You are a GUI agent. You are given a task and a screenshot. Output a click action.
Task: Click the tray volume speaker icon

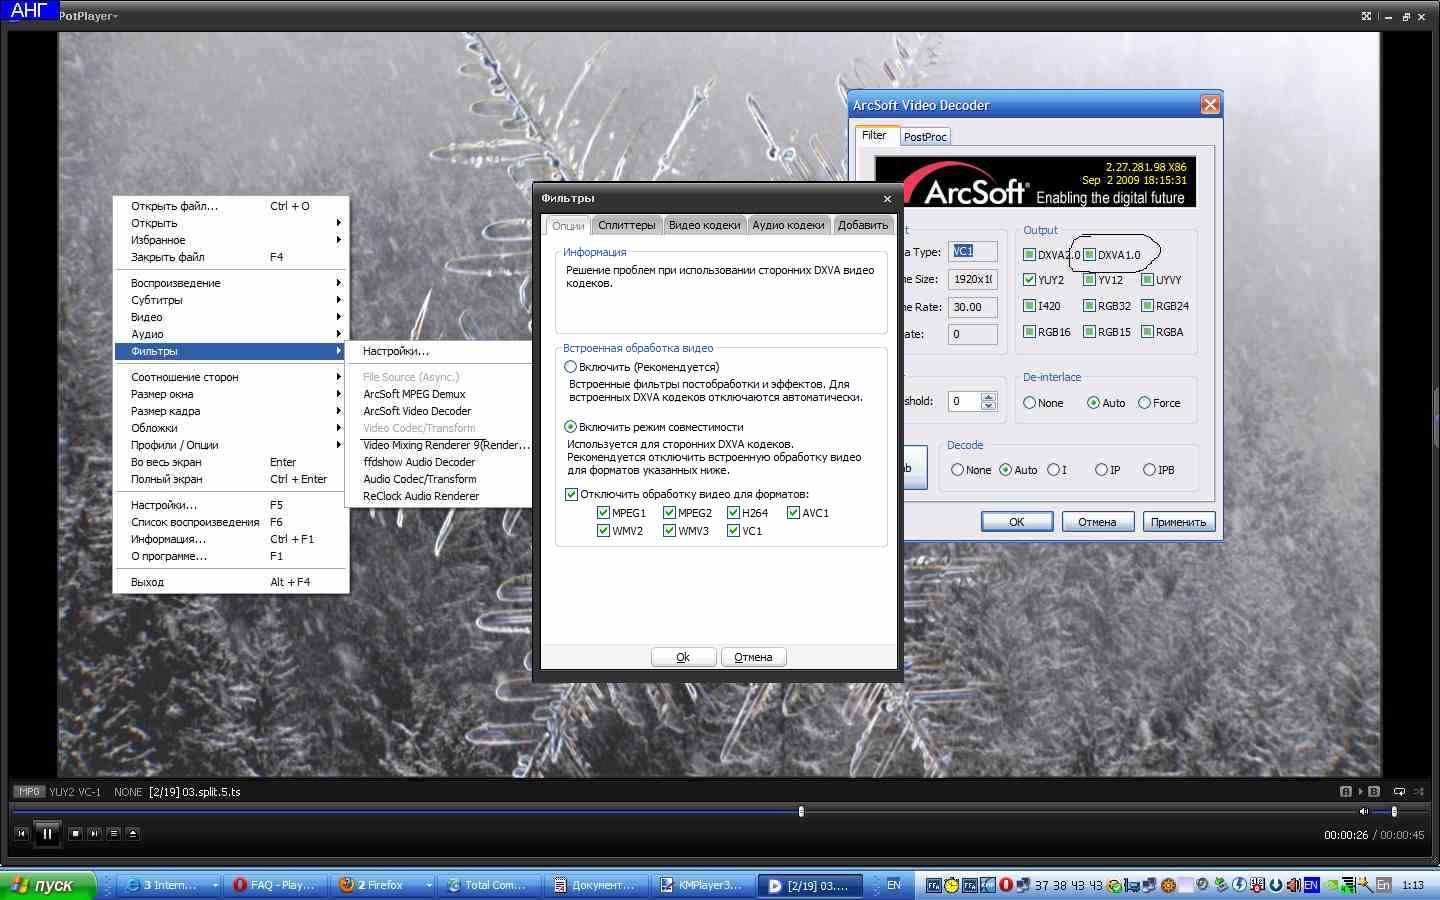(1293, 885)
